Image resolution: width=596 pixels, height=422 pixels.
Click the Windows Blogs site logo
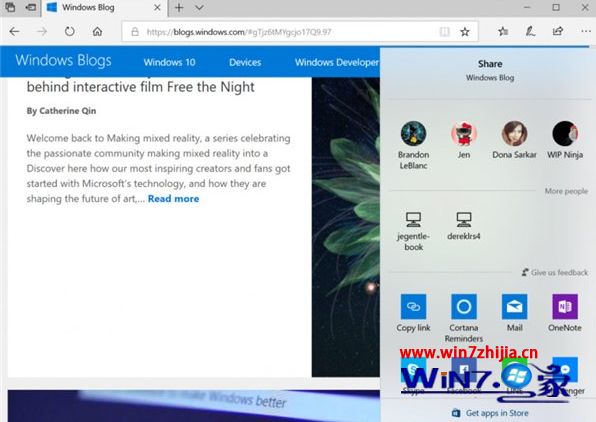63,60
